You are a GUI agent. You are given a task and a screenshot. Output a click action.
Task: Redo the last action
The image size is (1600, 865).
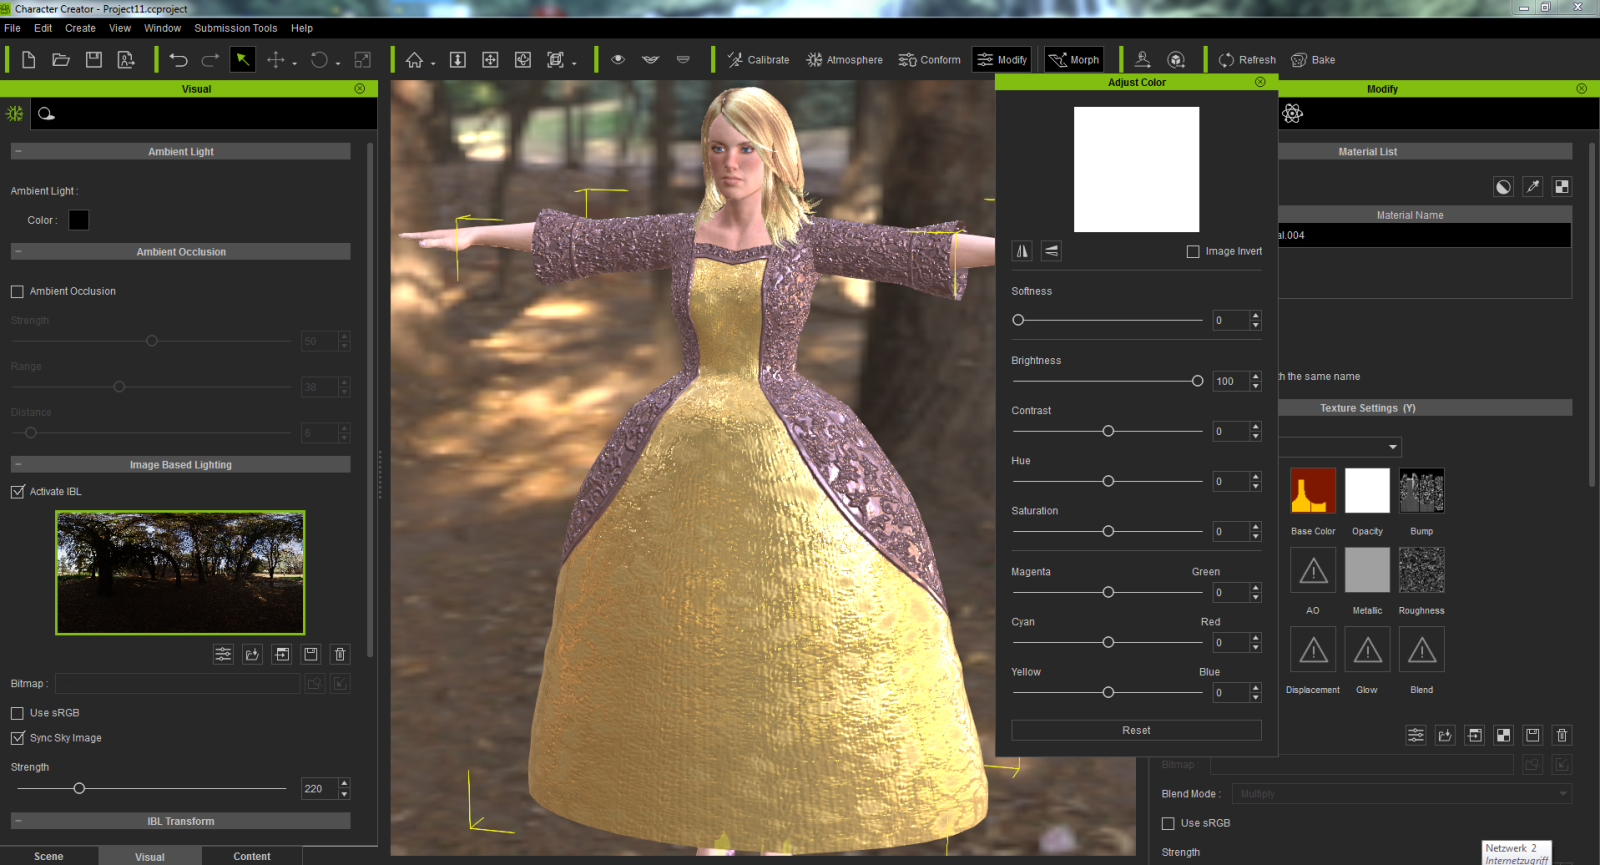click(x=210, y=60)
